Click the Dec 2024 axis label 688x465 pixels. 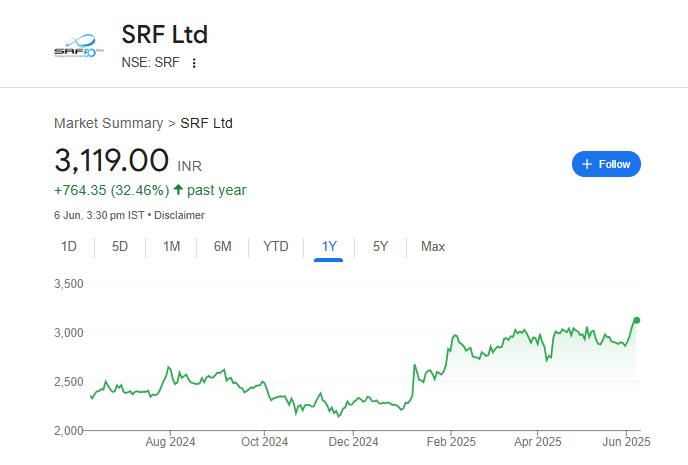tap(353, 442)
